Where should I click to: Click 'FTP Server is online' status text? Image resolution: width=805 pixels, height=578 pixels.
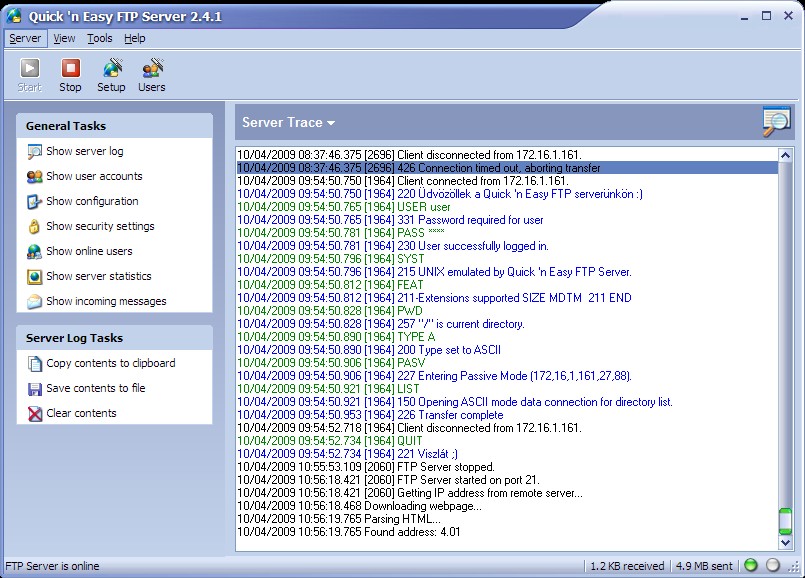click(x=52, y=566)
